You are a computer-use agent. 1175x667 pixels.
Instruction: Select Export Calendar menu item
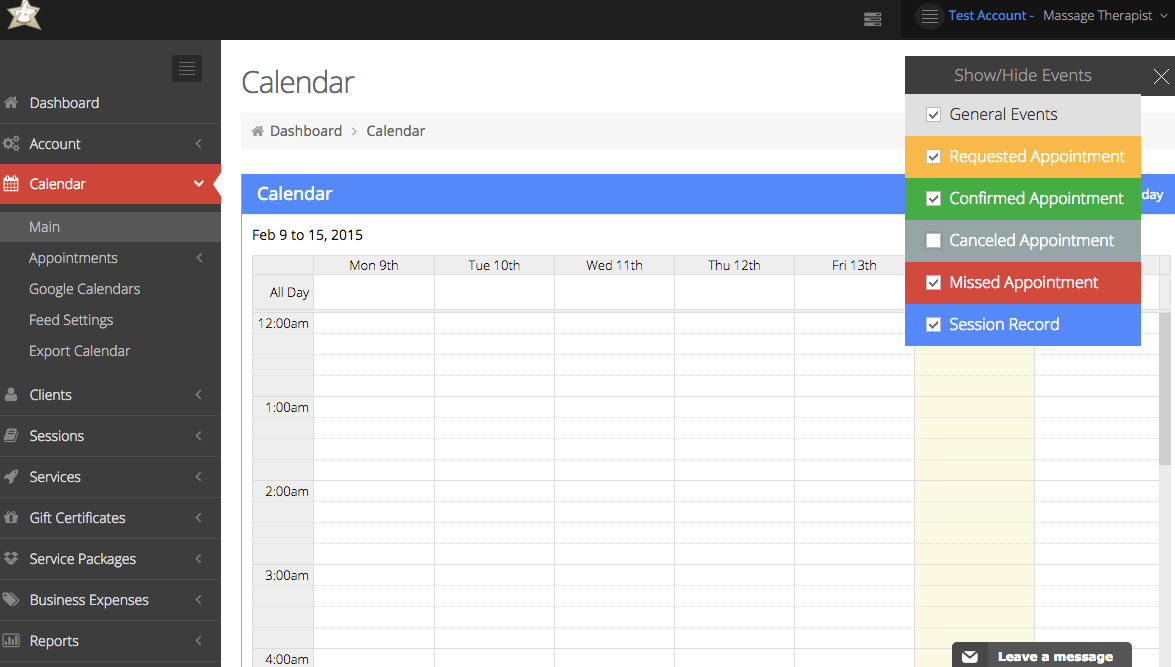[79, 351]
